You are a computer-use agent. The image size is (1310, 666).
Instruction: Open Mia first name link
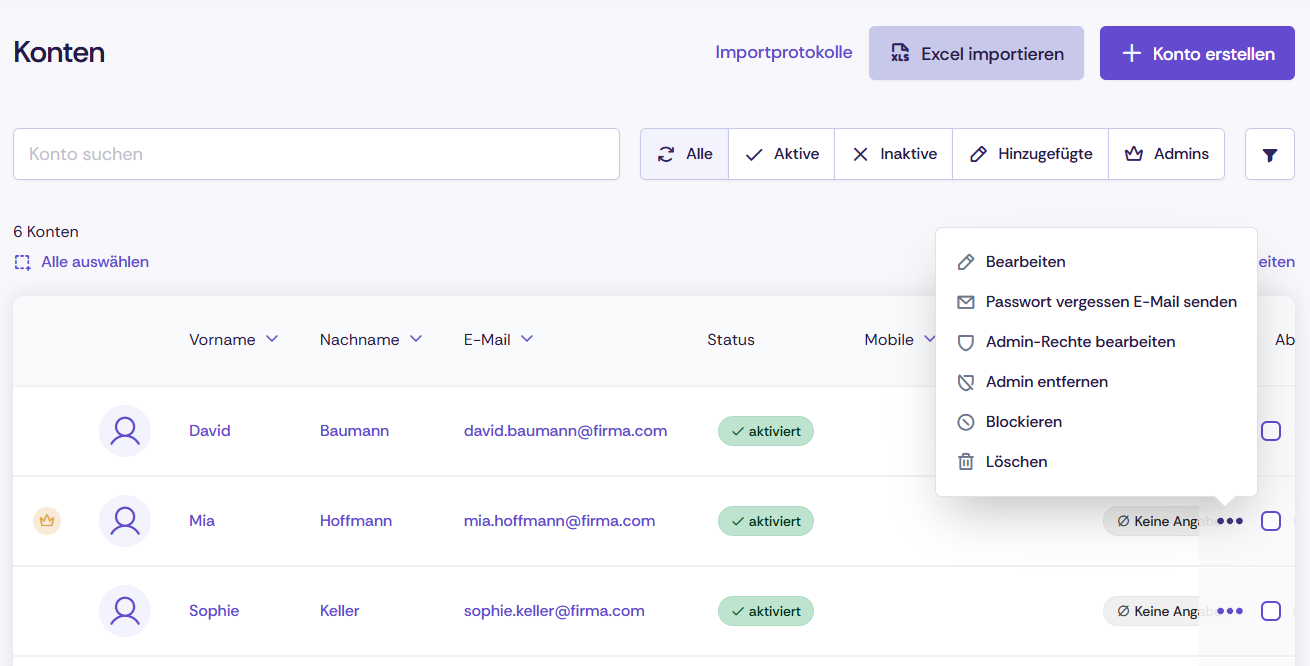click(202, 521)
